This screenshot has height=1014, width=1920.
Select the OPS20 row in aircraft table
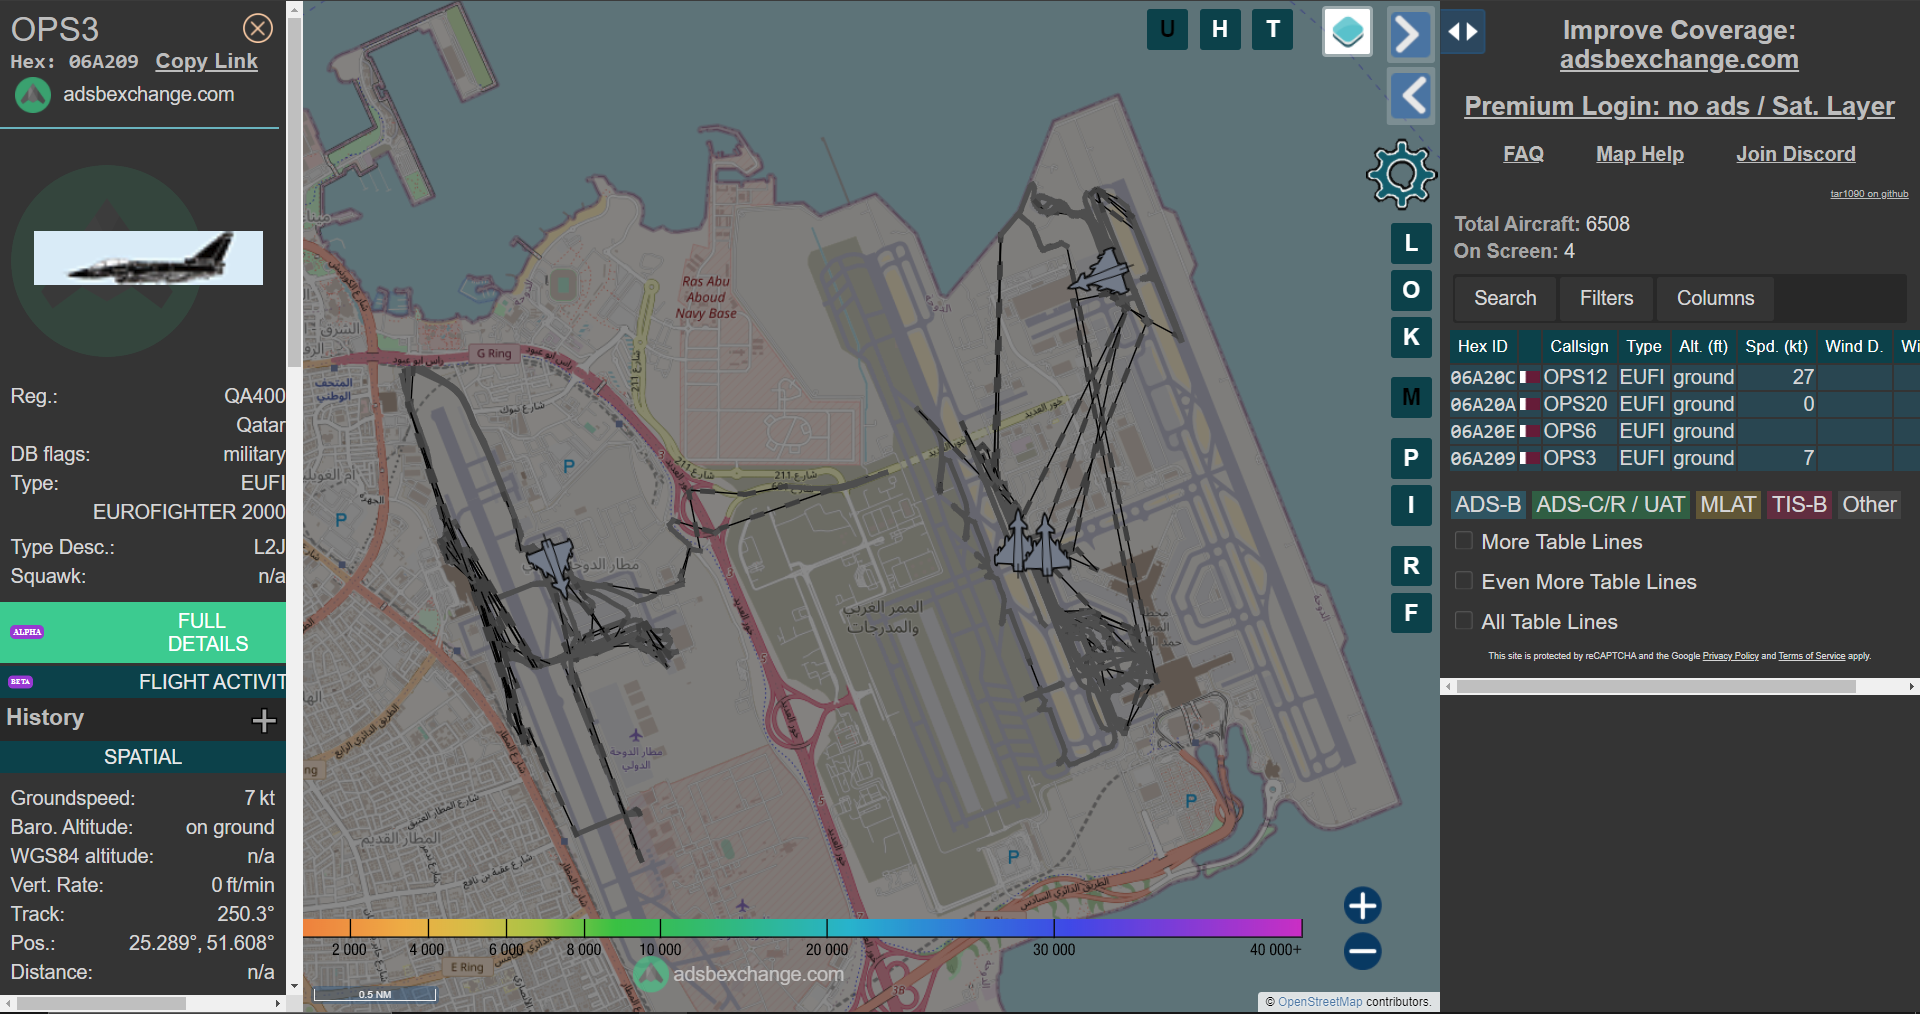pos(1685,404)
